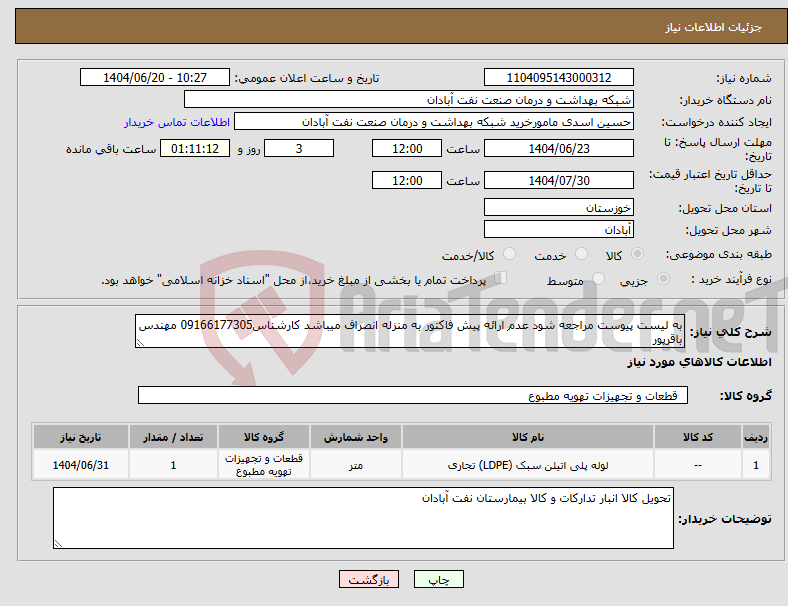788x606 pixels.
Task: Click the remaining days field showing 3
Action: pyautogui.click(x=299, y=148)
